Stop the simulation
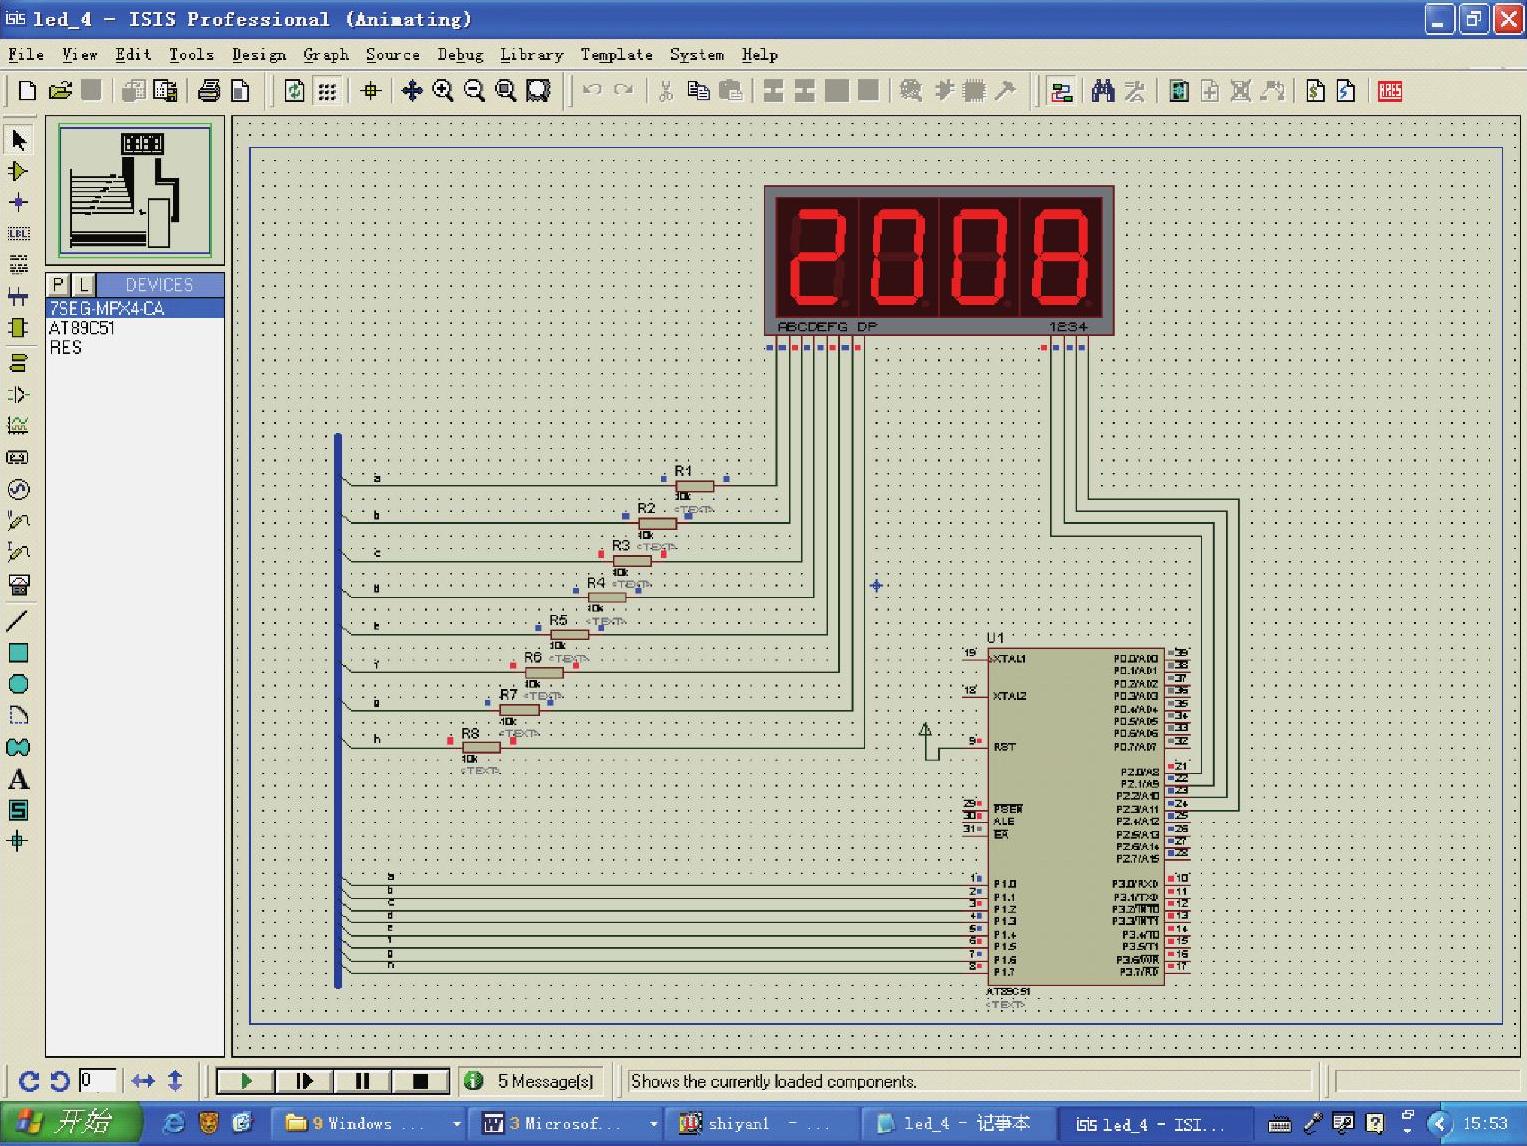 (420, 1081)
